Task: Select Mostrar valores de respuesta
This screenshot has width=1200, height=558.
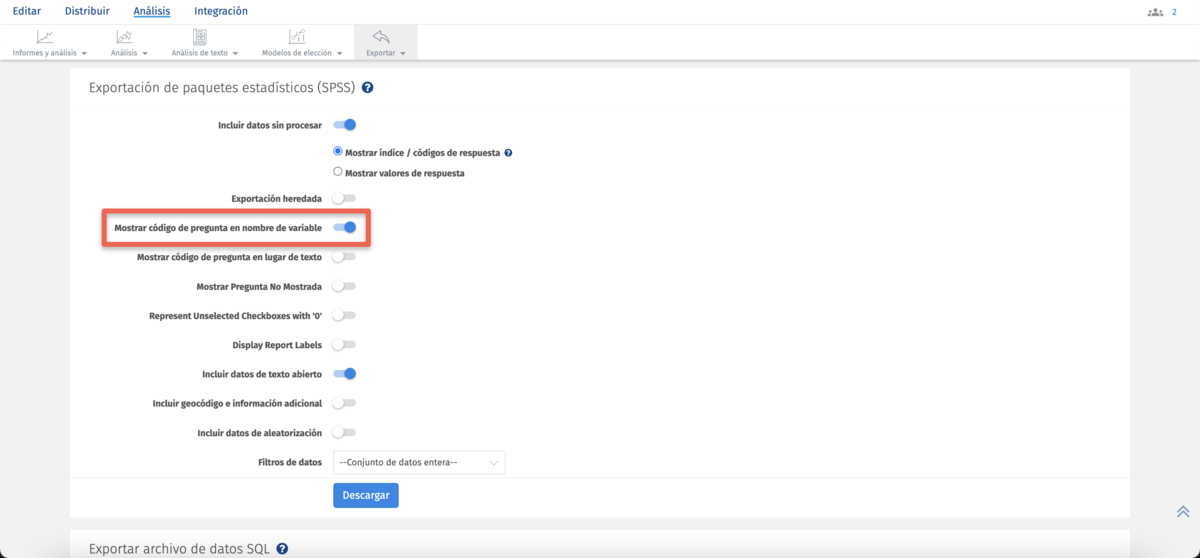Action: pos(338,172)
